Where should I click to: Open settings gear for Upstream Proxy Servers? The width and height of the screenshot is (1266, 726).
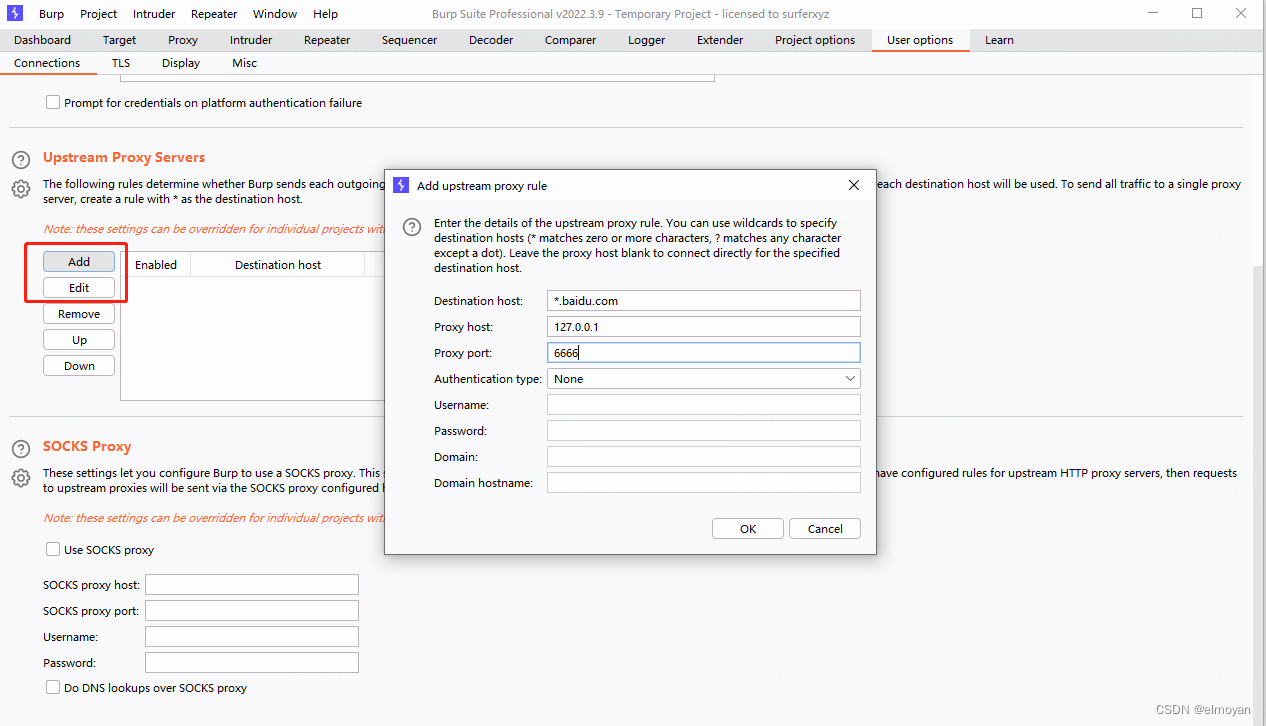click(21, 189)
